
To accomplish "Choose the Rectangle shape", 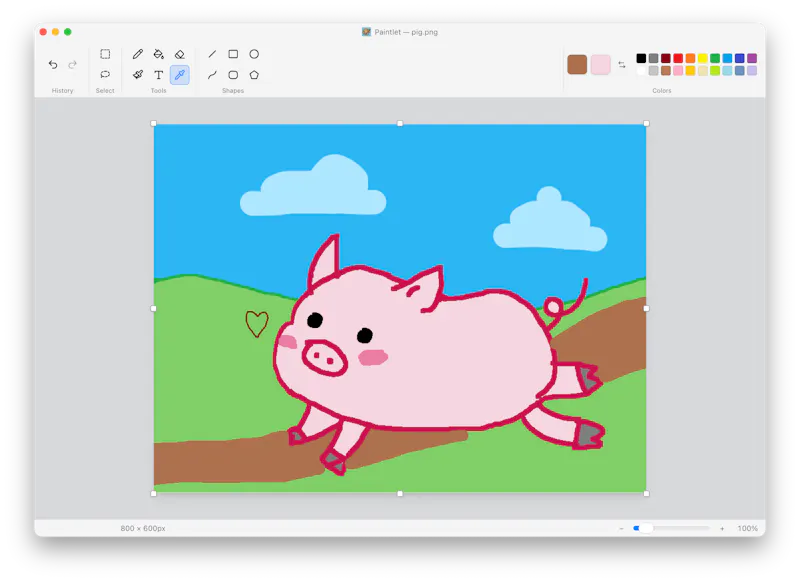I will [233, 54].
